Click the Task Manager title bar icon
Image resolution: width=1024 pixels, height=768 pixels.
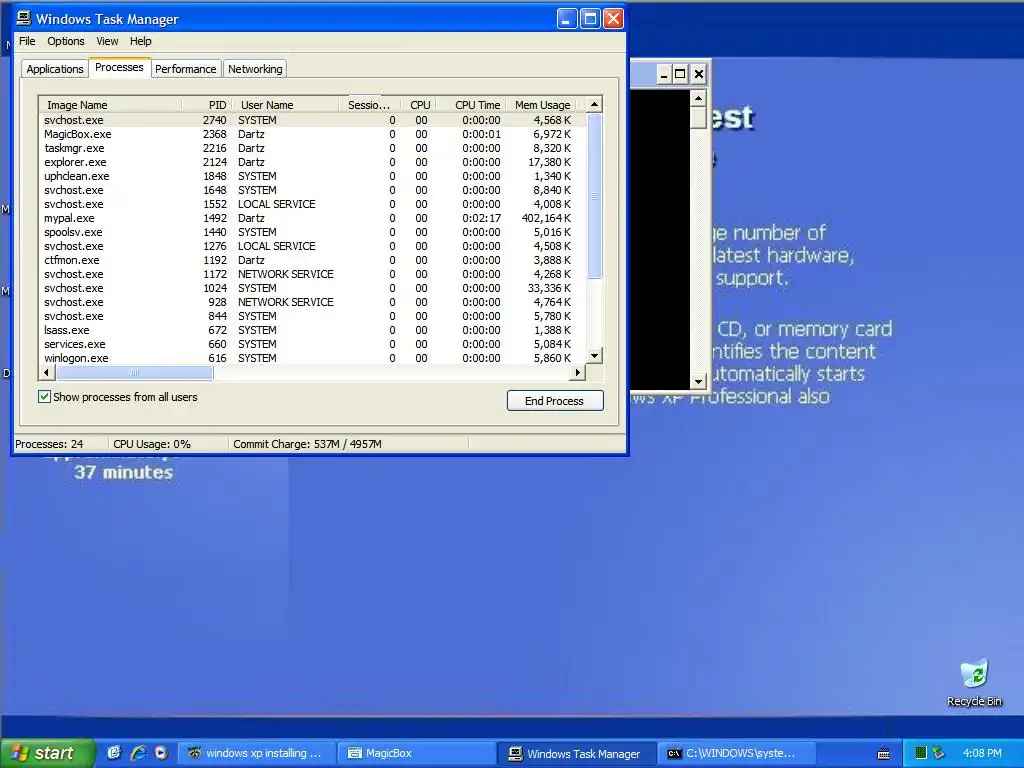24,18
